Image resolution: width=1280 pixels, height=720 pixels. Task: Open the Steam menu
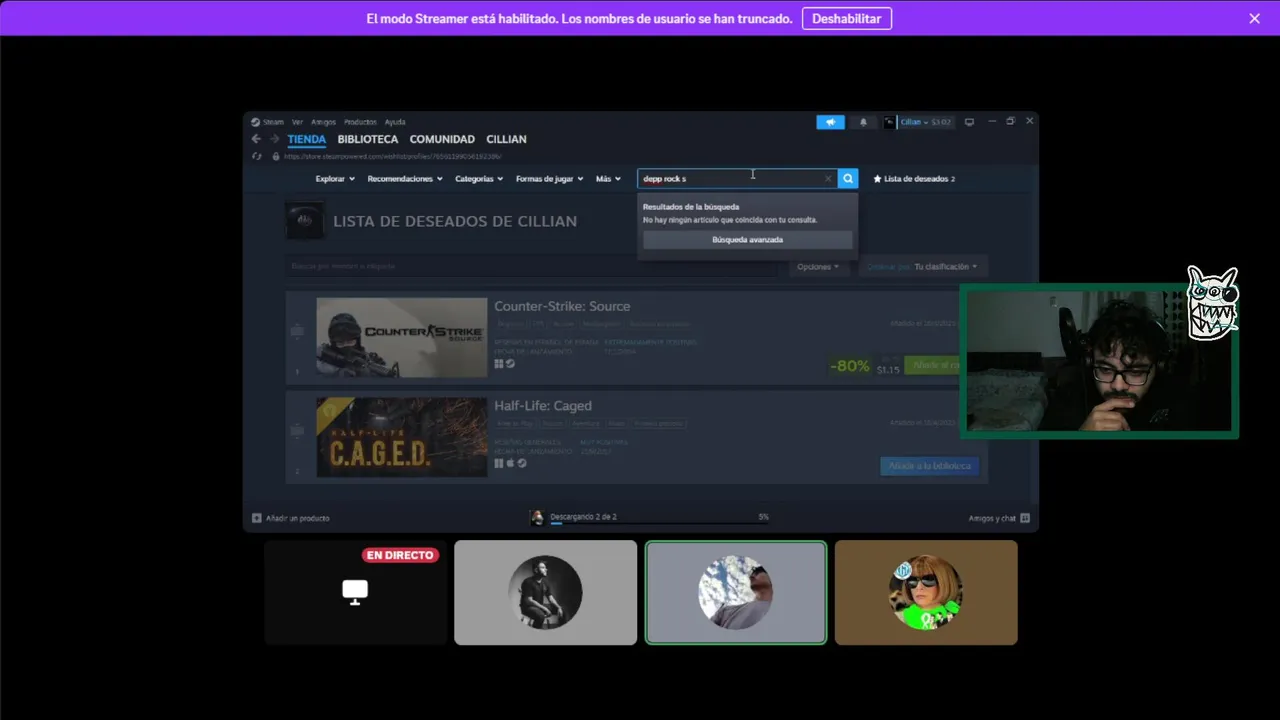(273, 122)
